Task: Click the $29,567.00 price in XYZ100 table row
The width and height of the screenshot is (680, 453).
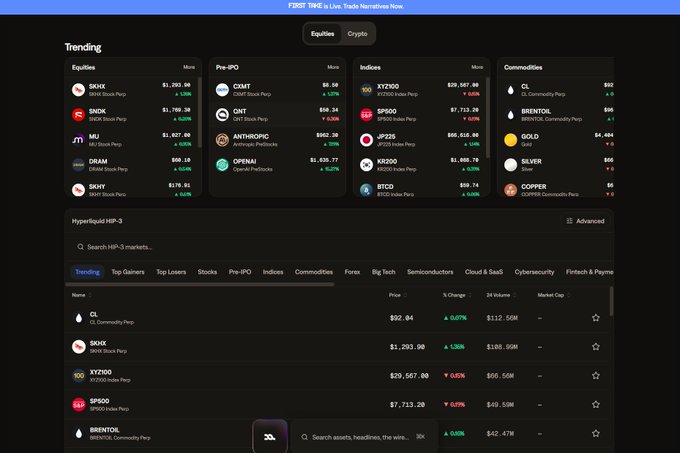Action: click(x=409, y=376)
